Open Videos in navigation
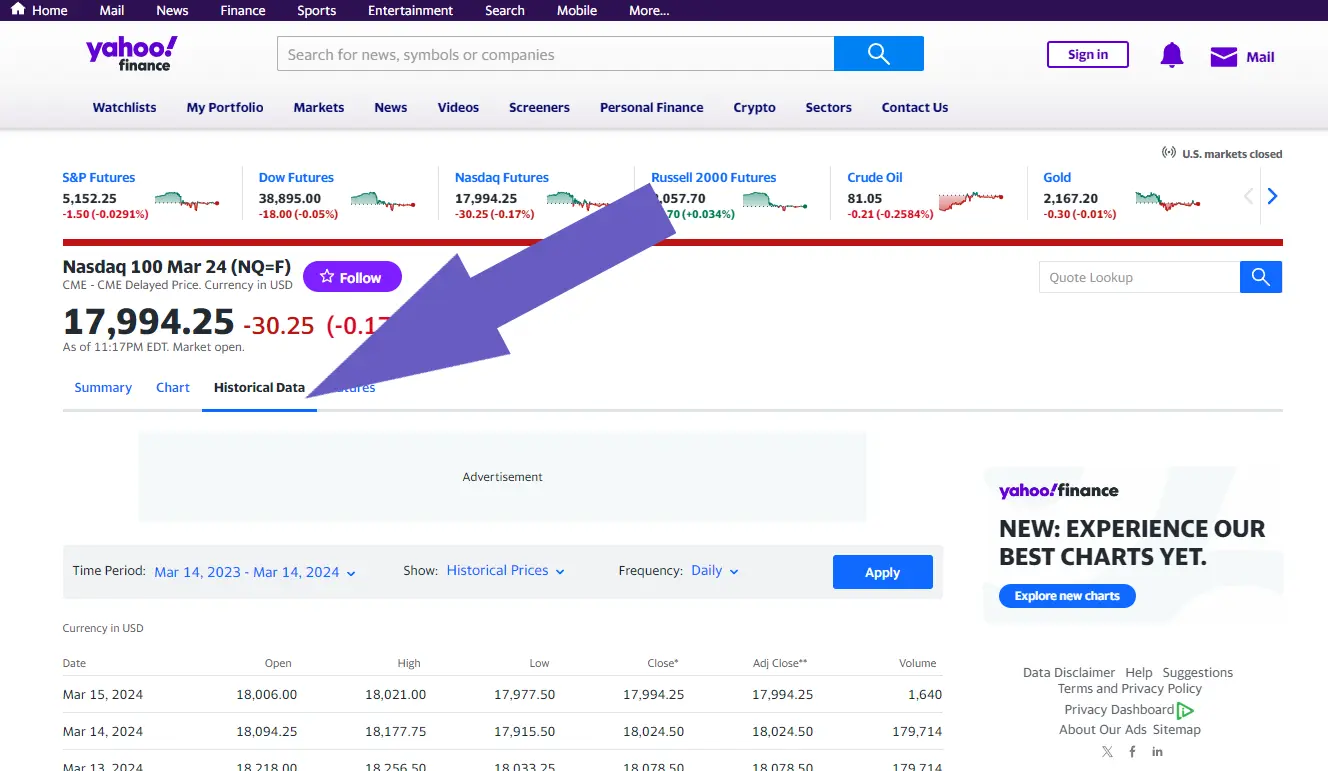The image size is (1328, 771). [x=458, y=107]
